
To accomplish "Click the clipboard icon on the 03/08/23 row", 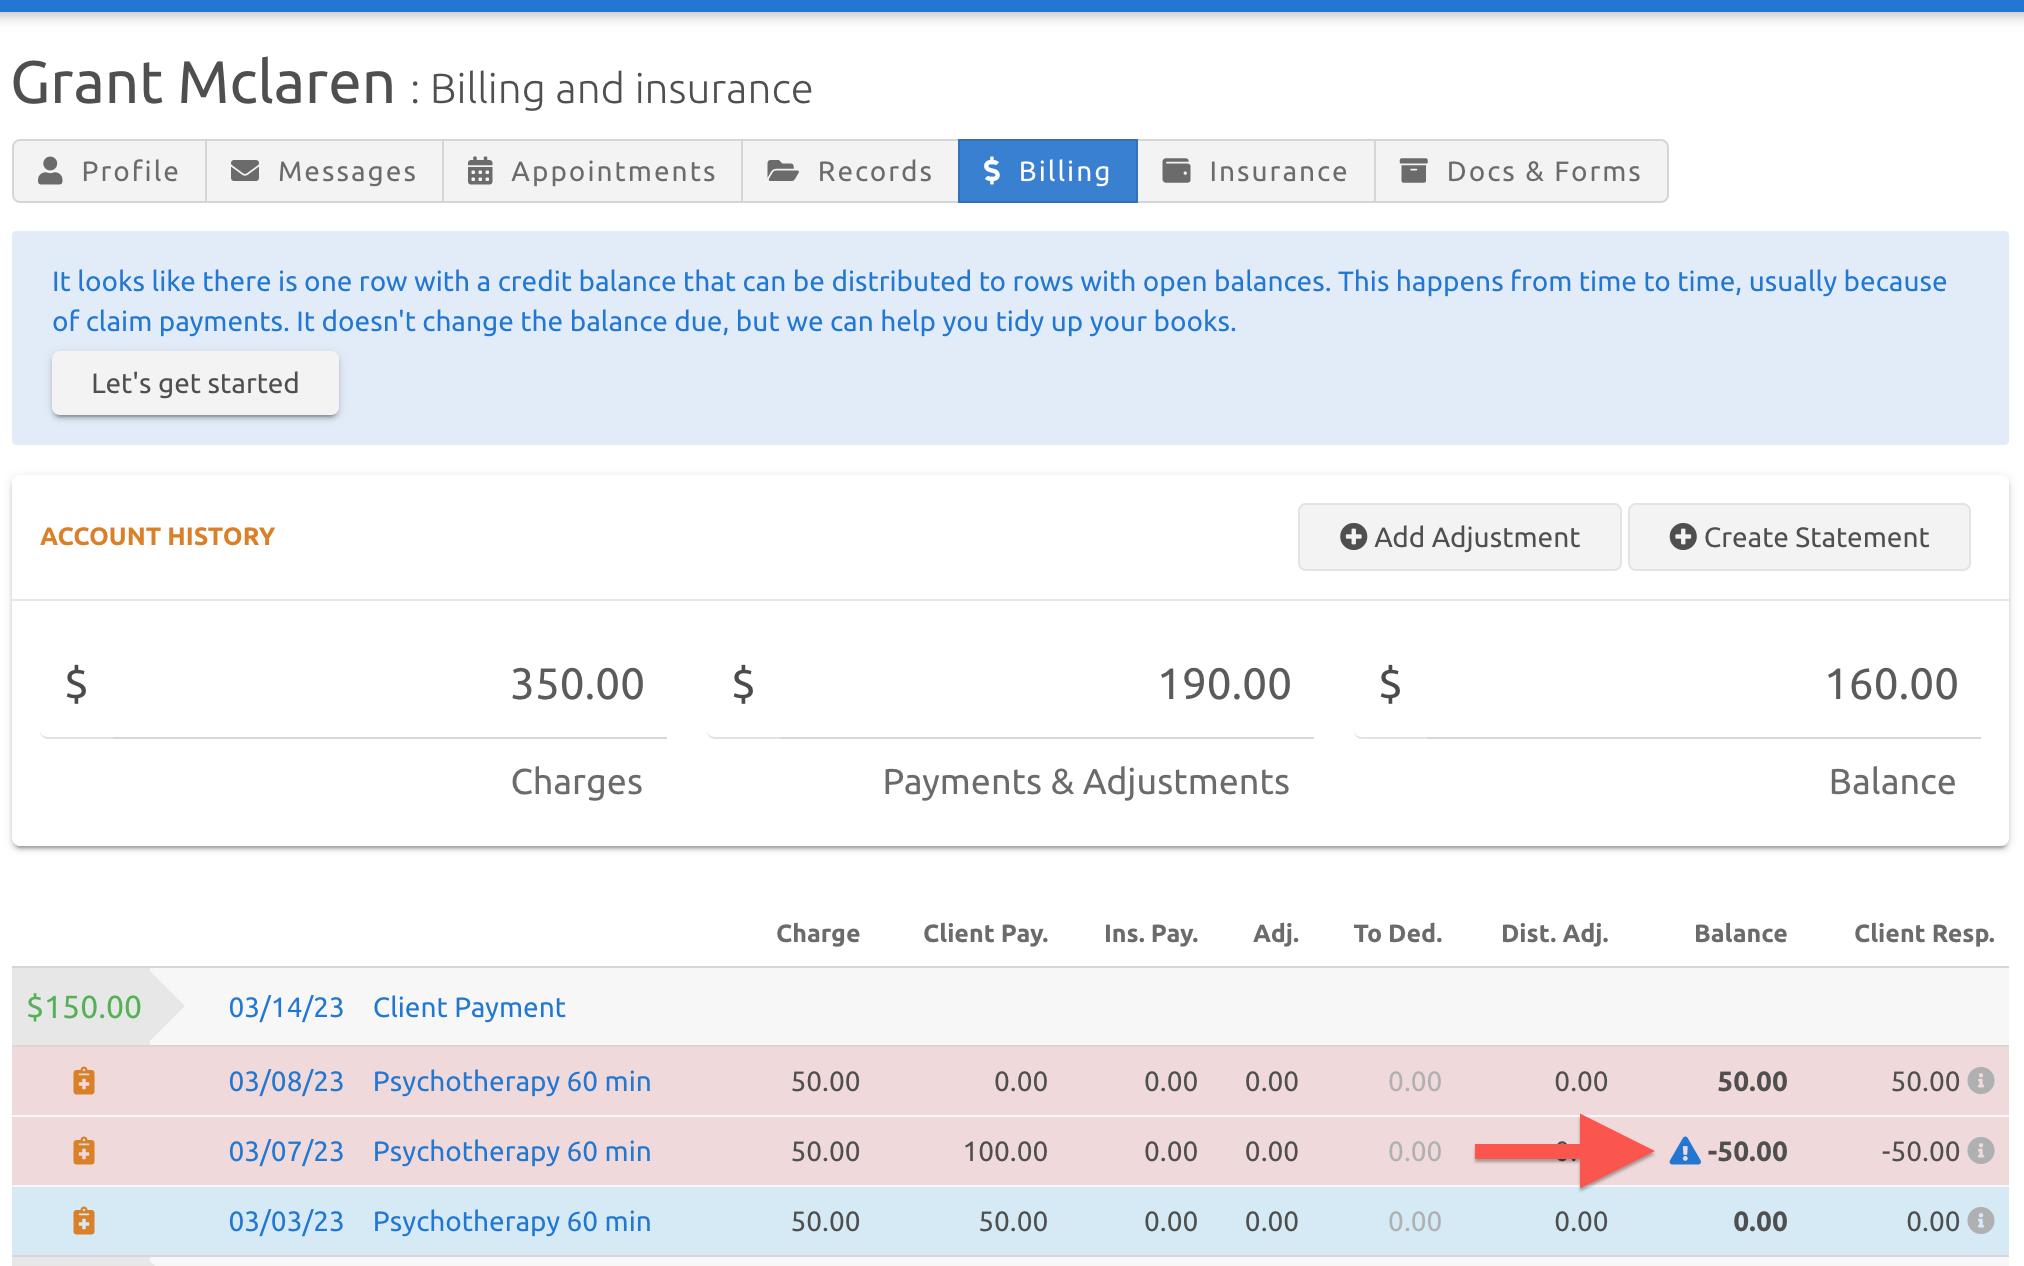I will [84, 1081].
